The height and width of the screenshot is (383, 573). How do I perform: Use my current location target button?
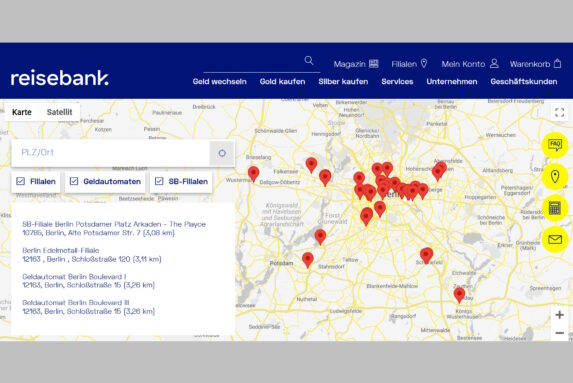222,153
